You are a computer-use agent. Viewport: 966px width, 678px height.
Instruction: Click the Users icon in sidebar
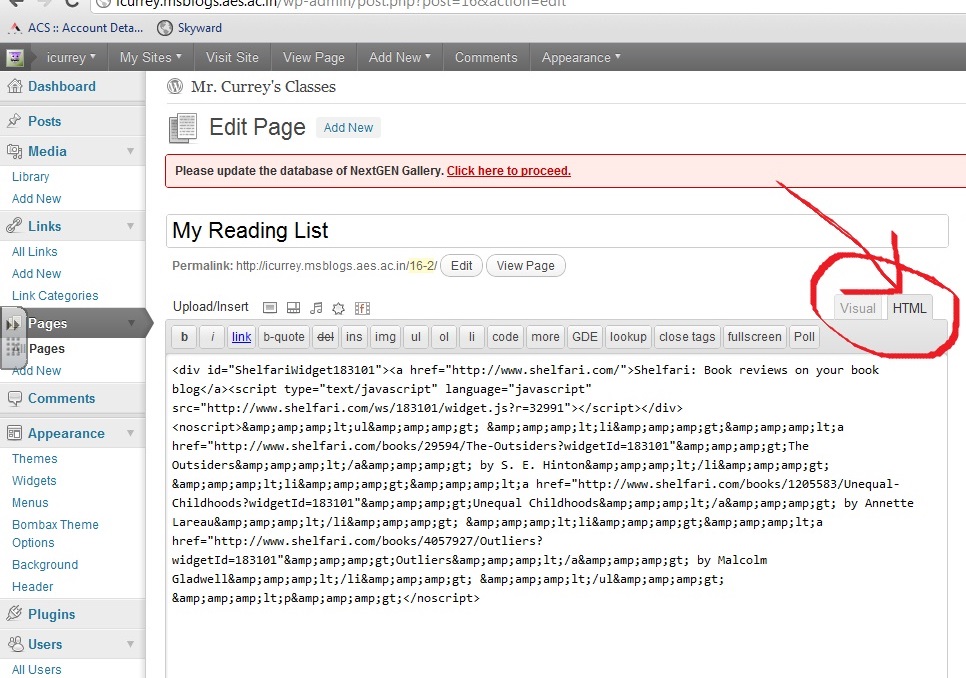pos(15,644)
